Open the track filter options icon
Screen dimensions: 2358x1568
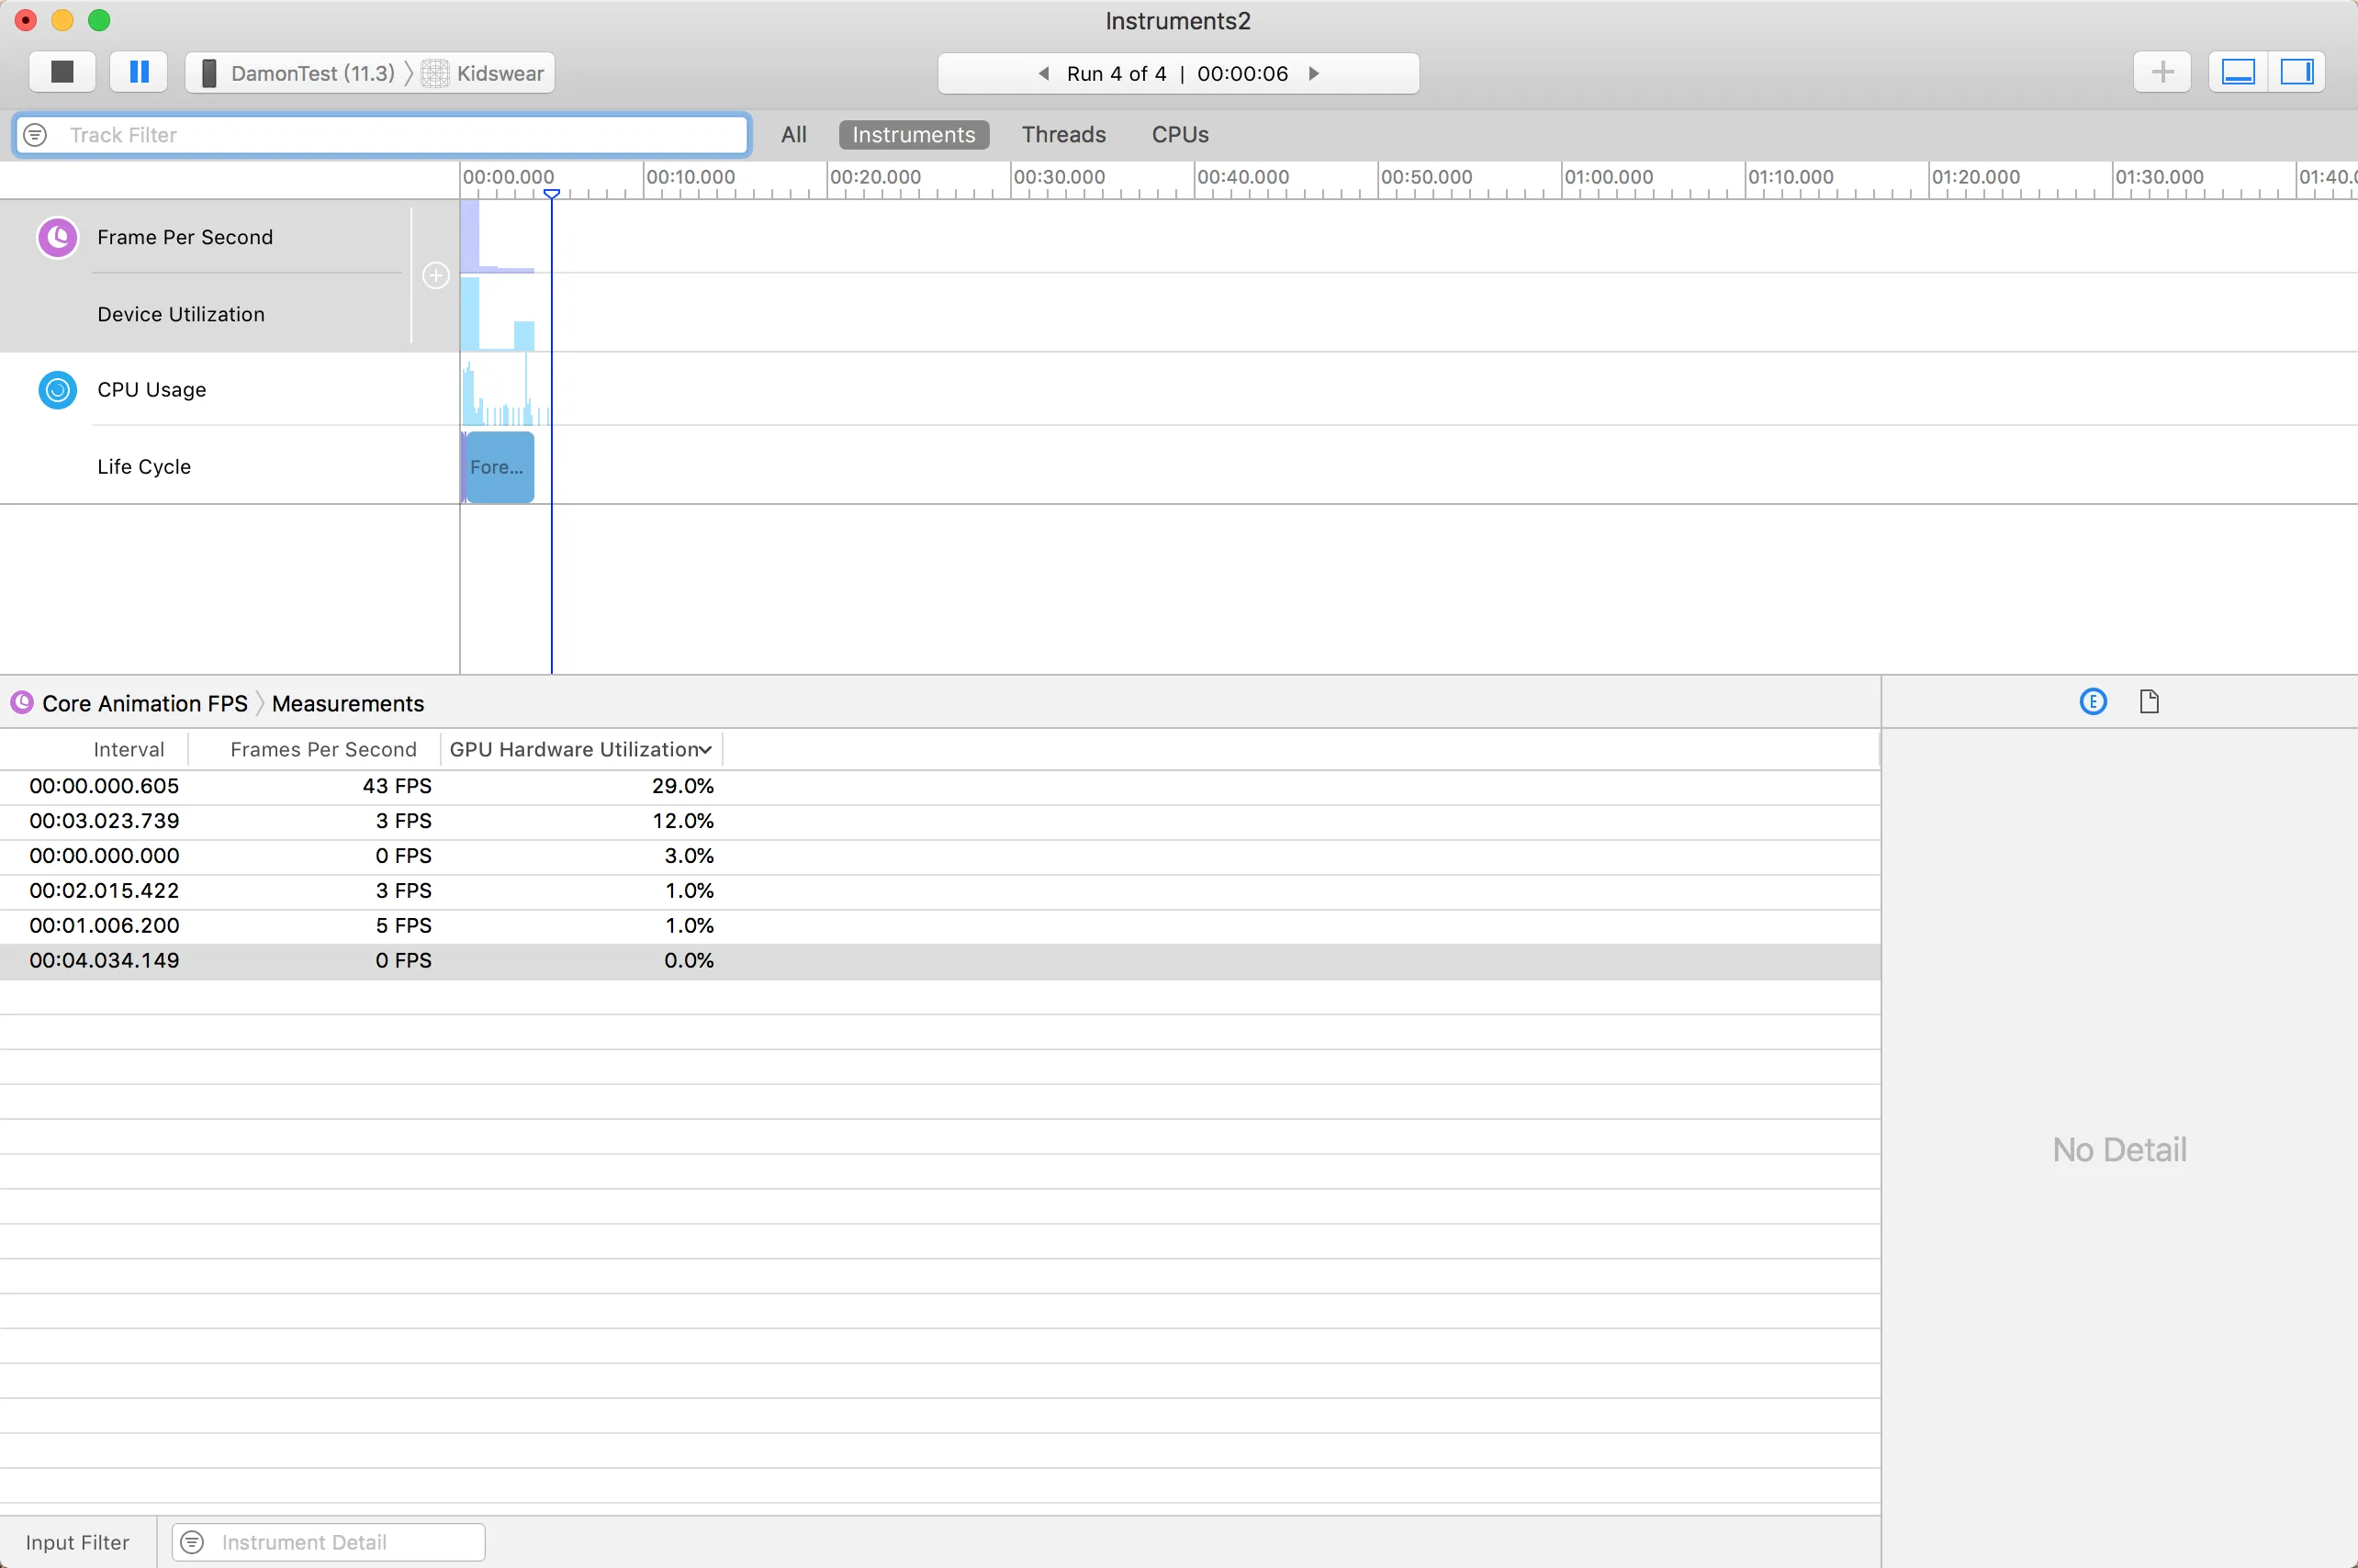tap(35, 135)
